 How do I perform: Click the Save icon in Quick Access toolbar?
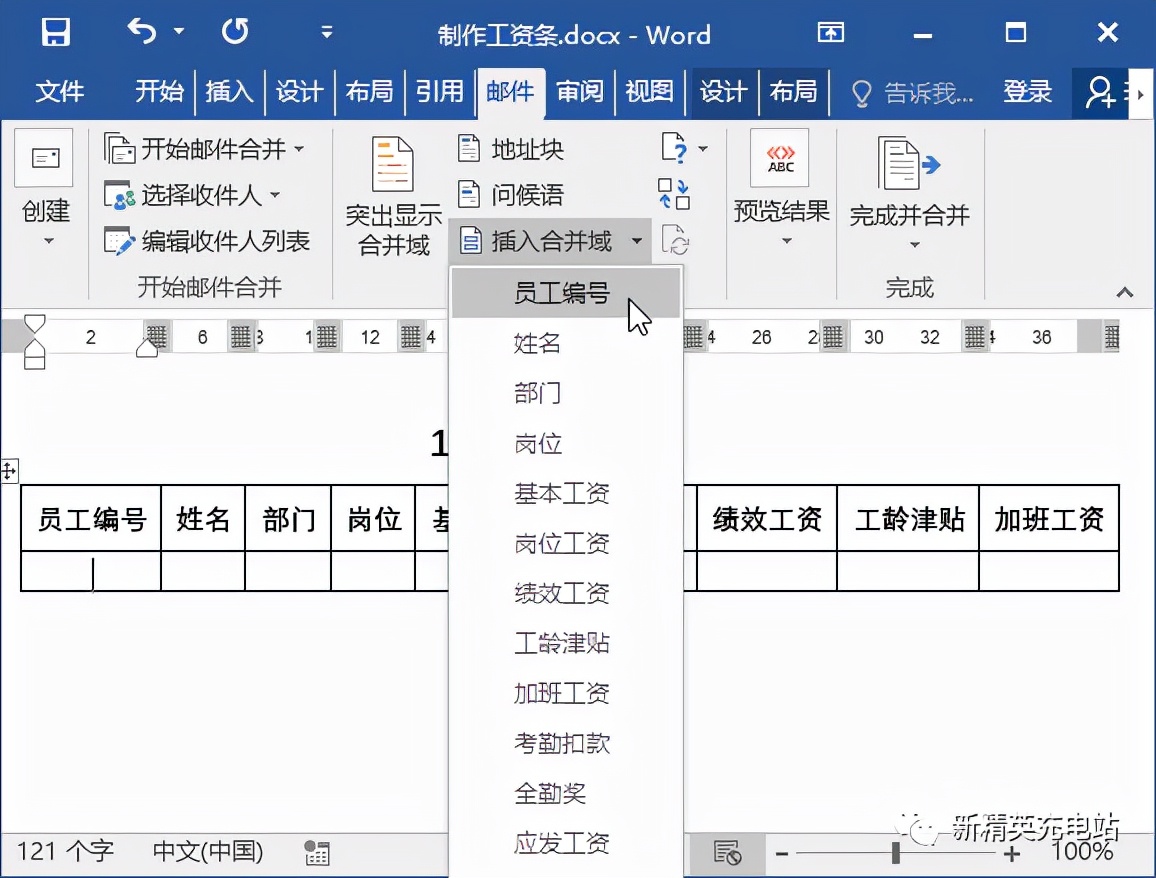[56, 31]
